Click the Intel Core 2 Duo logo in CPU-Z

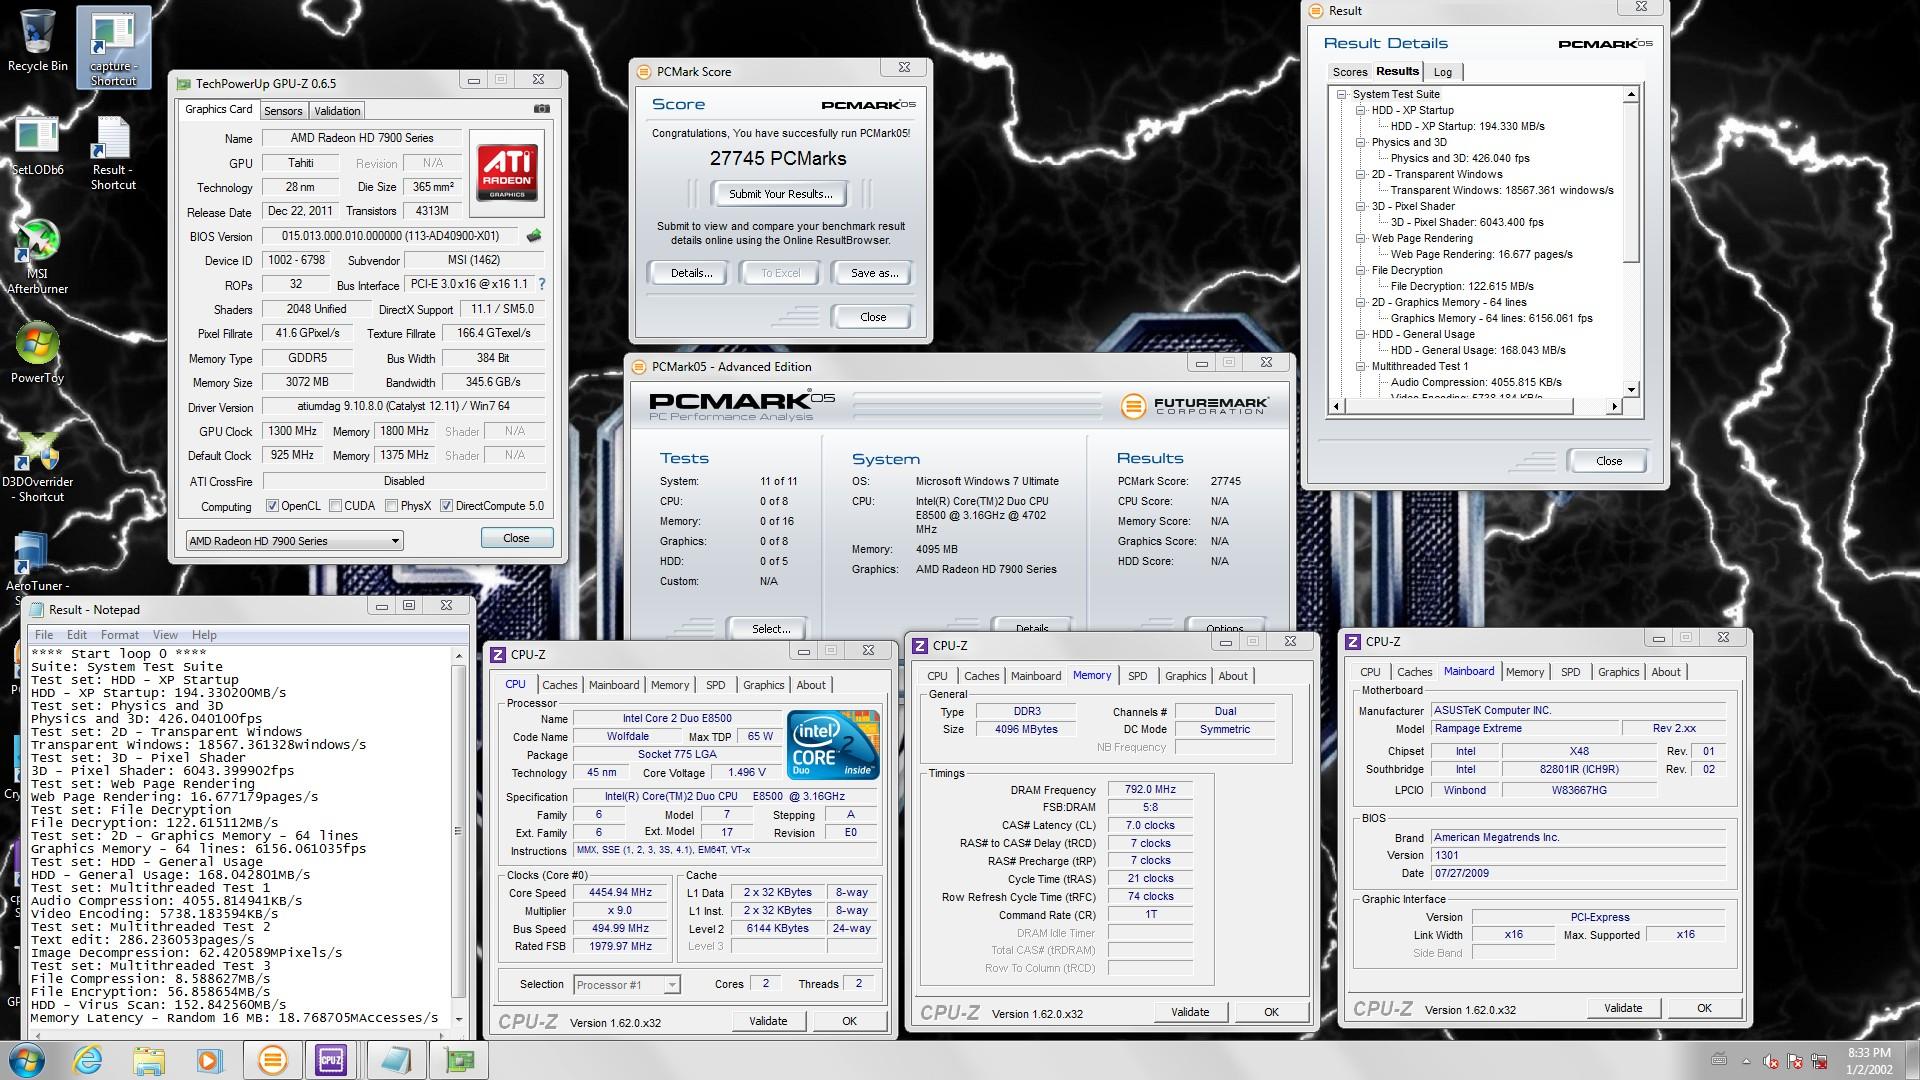833,745
